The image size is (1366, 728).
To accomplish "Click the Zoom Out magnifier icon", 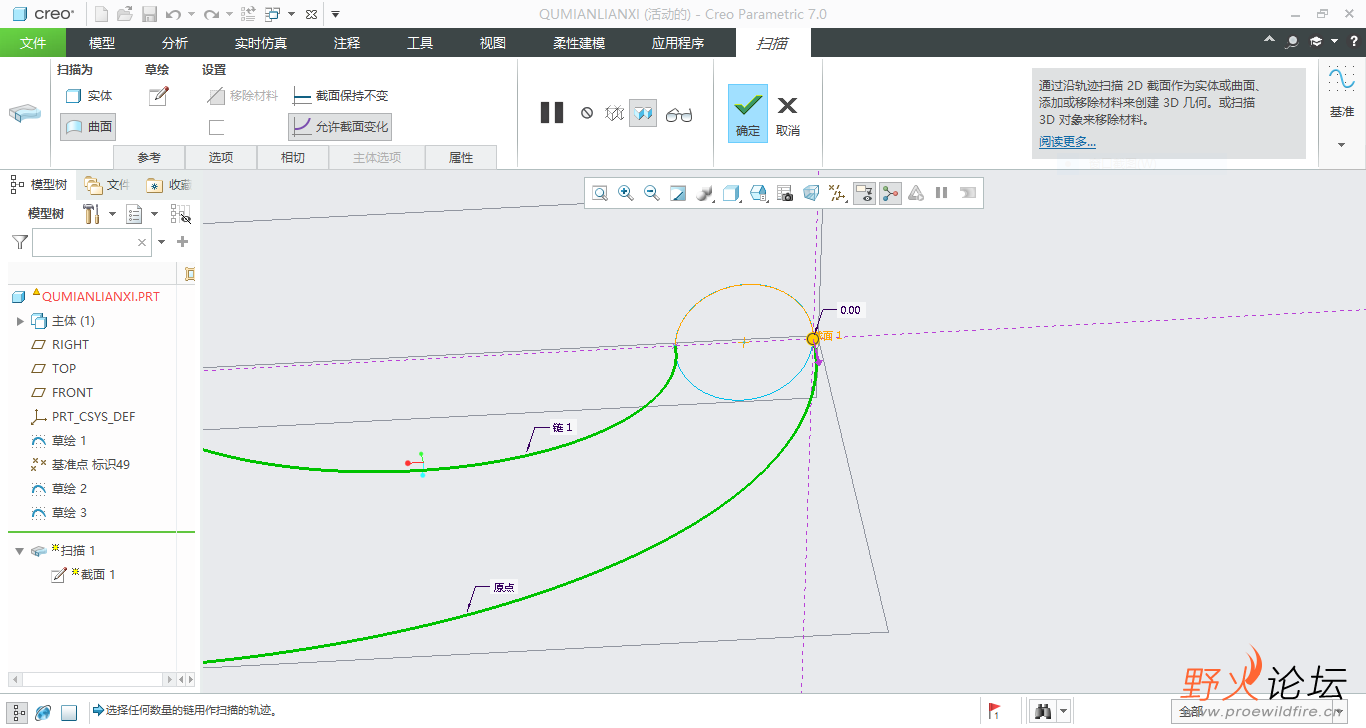I will pyautogui.click(x=652, y=193).
